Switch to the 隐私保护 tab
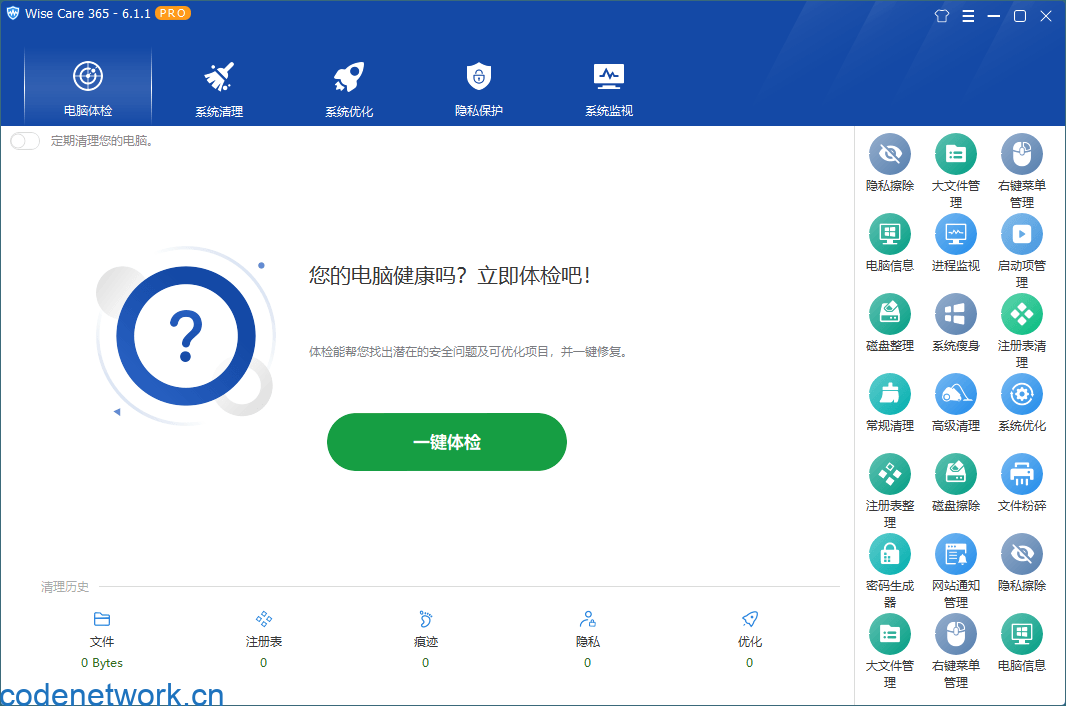This screenshot has height=706, width=1066. tap(478, 86)
